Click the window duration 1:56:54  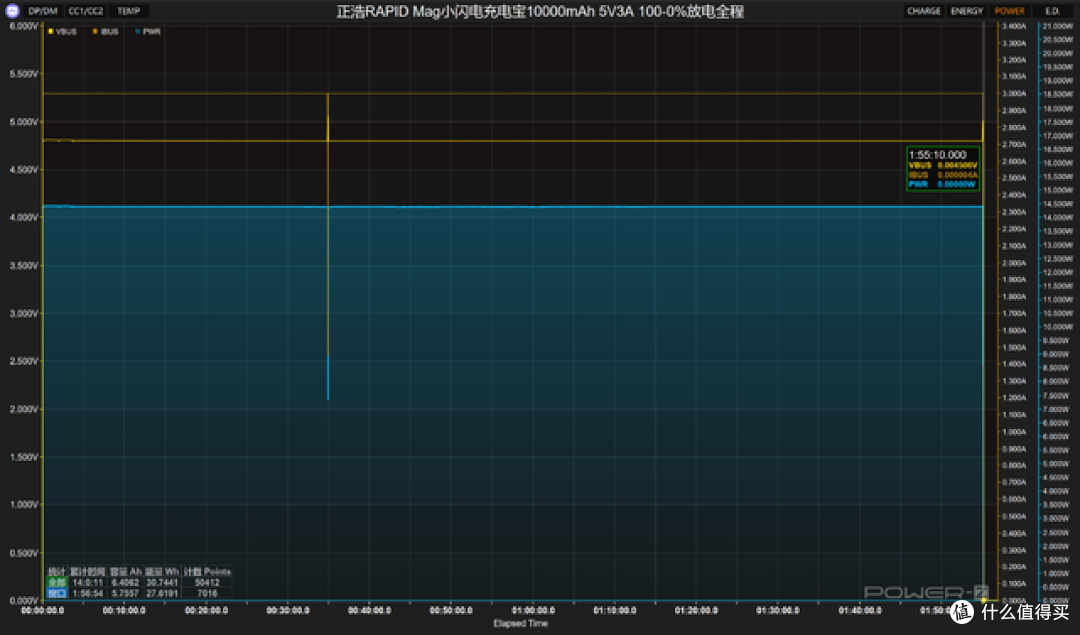(x=87, y=593)
